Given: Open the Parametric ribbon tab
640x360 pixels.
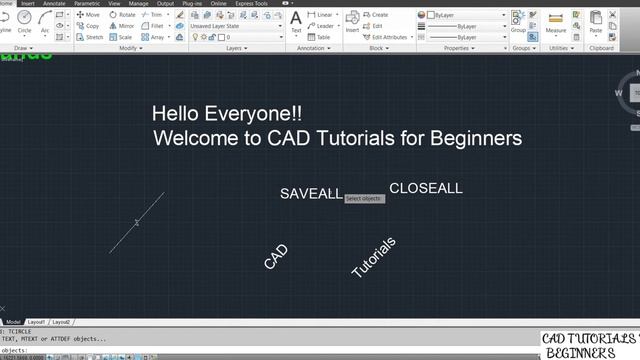Looking at the screenshot, I should pos(87,3).
